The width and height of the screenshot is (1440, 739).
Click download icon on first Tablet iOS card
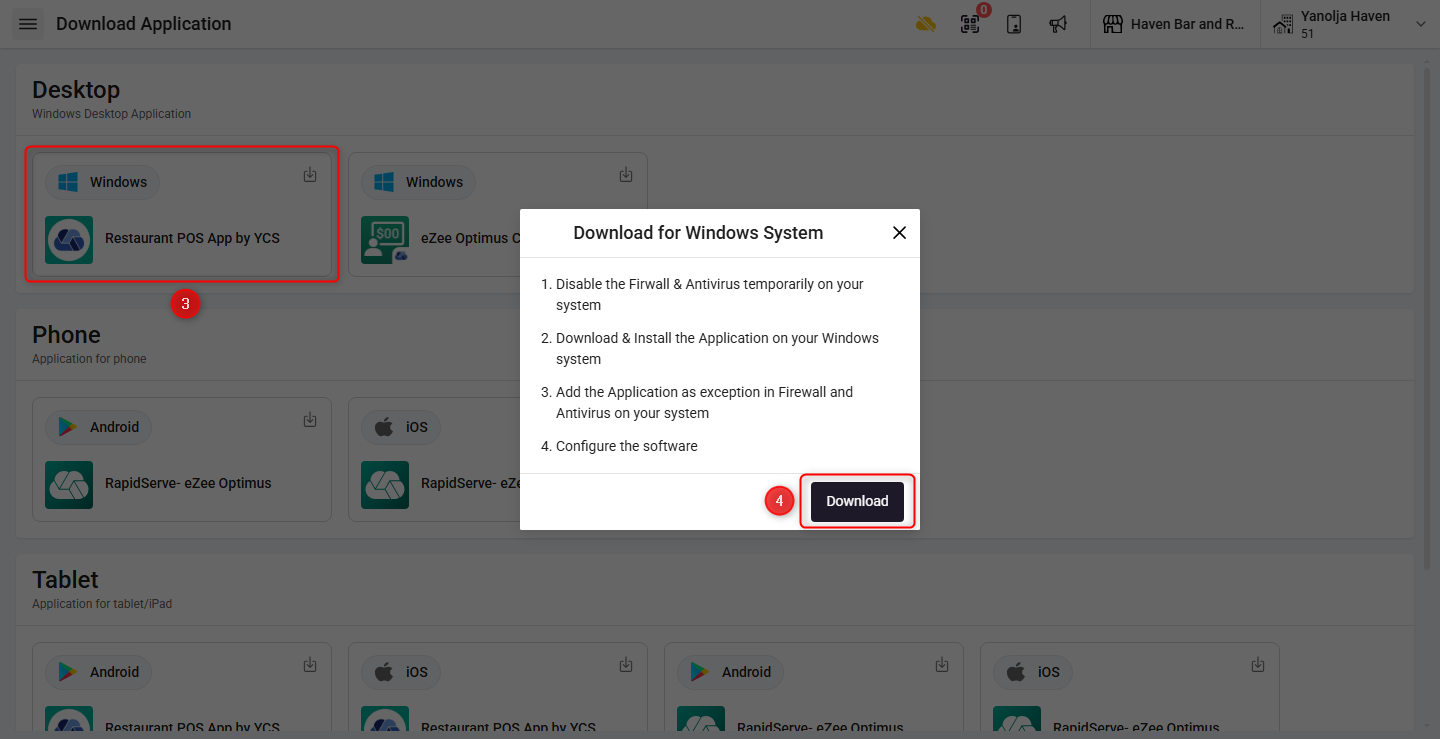626,665
